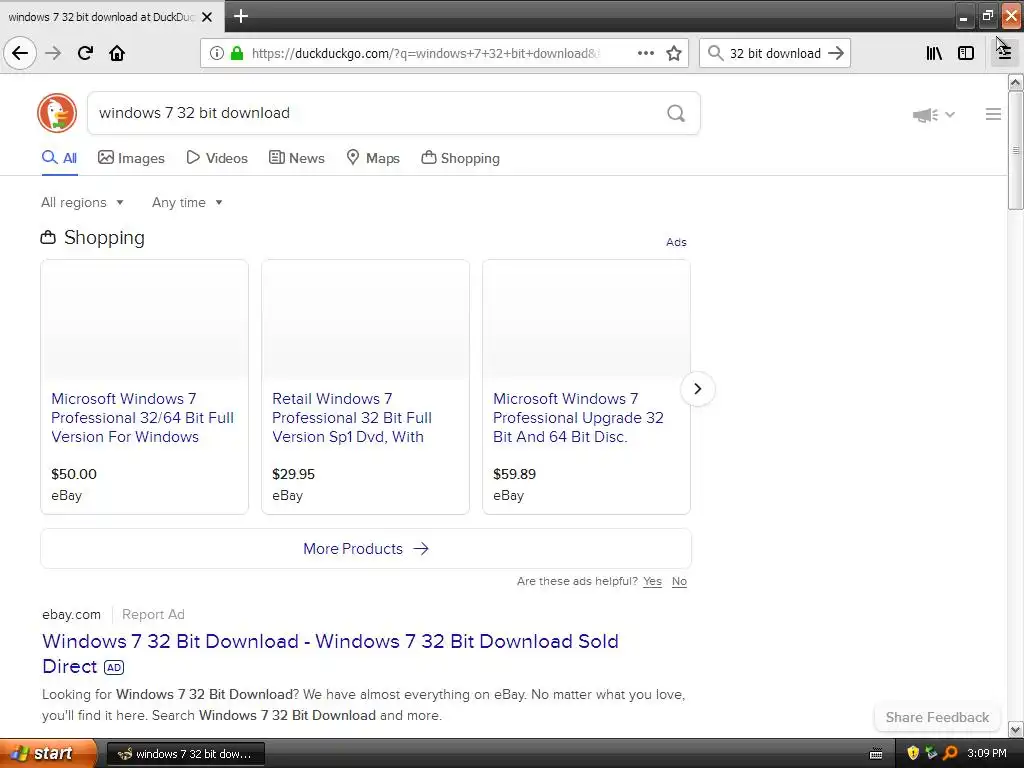
Task: Open the browser home page icon
Action: [117, 53]
